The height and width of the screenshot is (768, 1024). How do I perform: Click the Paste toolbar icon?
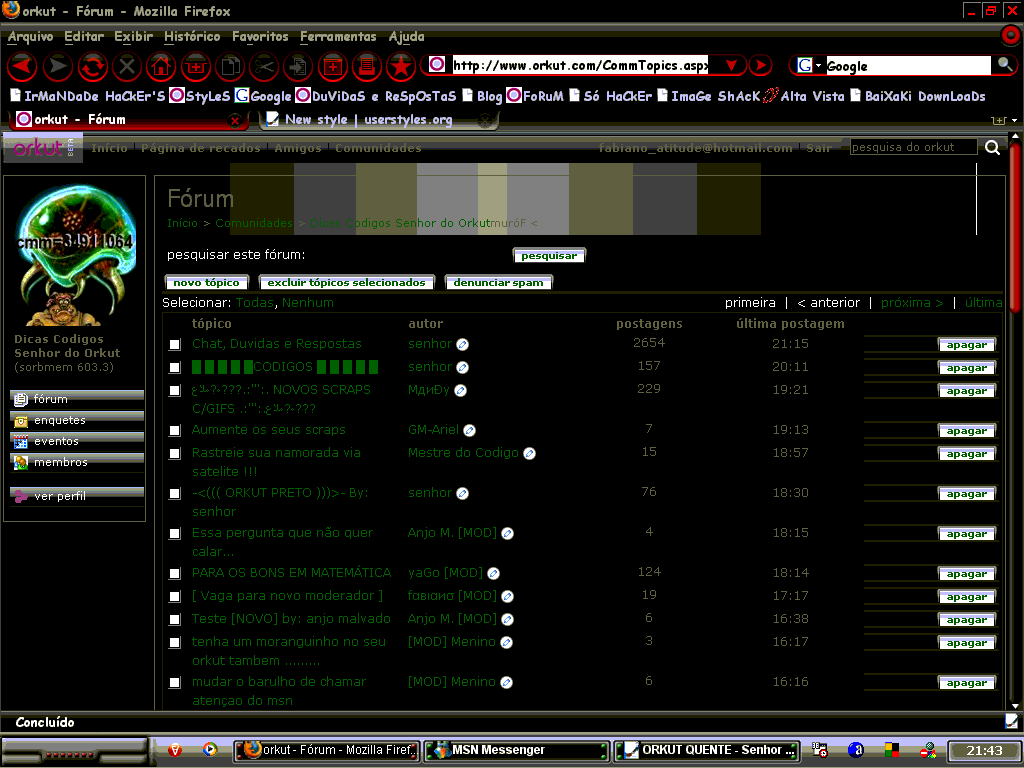[298, 66]
